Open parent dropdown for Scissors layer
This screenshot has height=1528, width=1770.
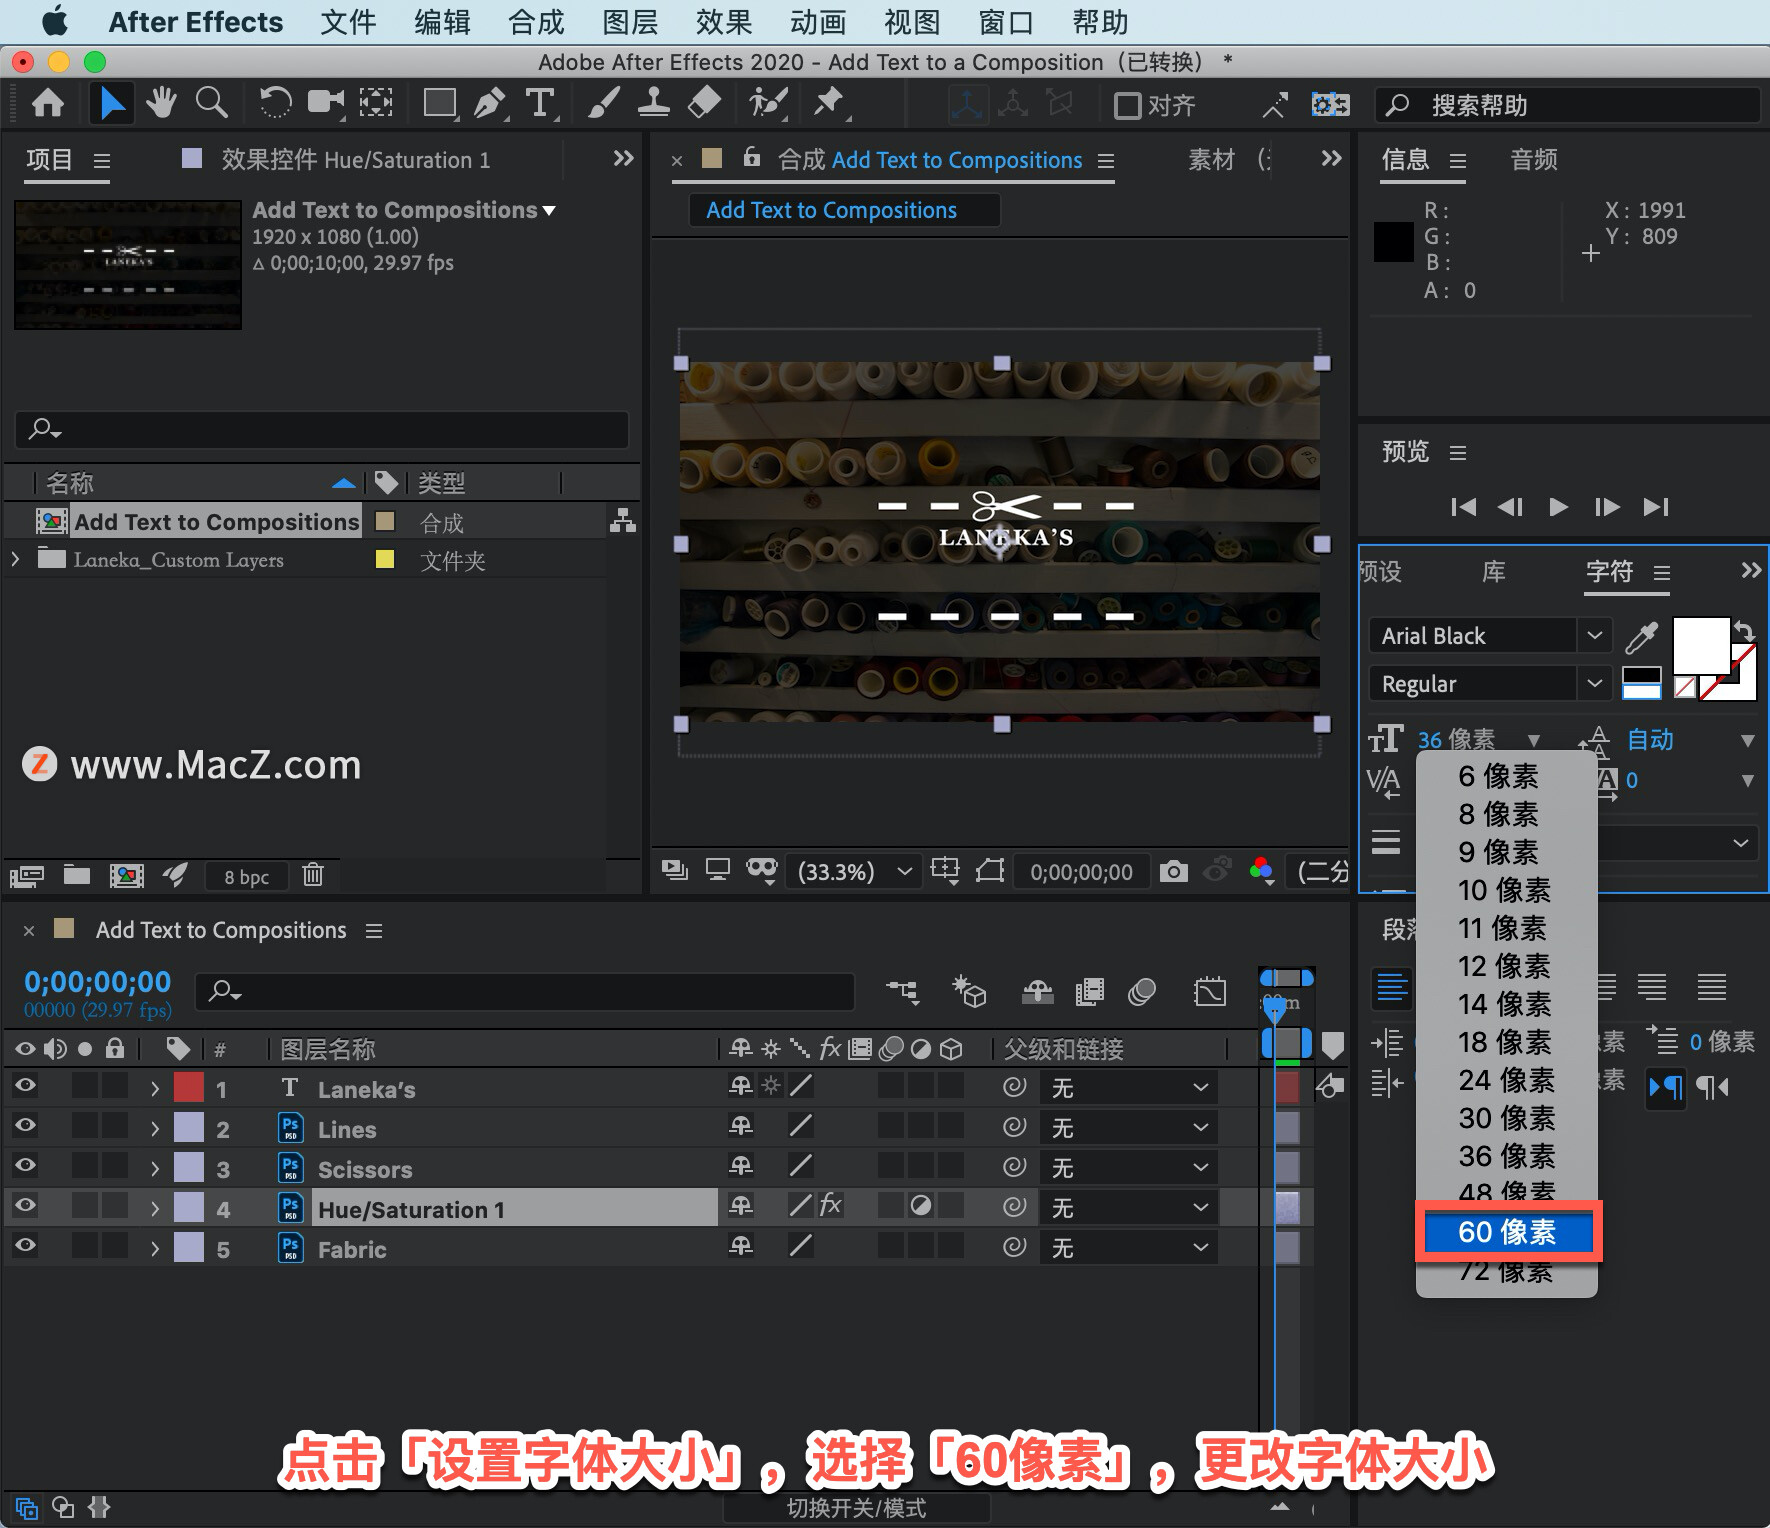coord(1128,1168)
